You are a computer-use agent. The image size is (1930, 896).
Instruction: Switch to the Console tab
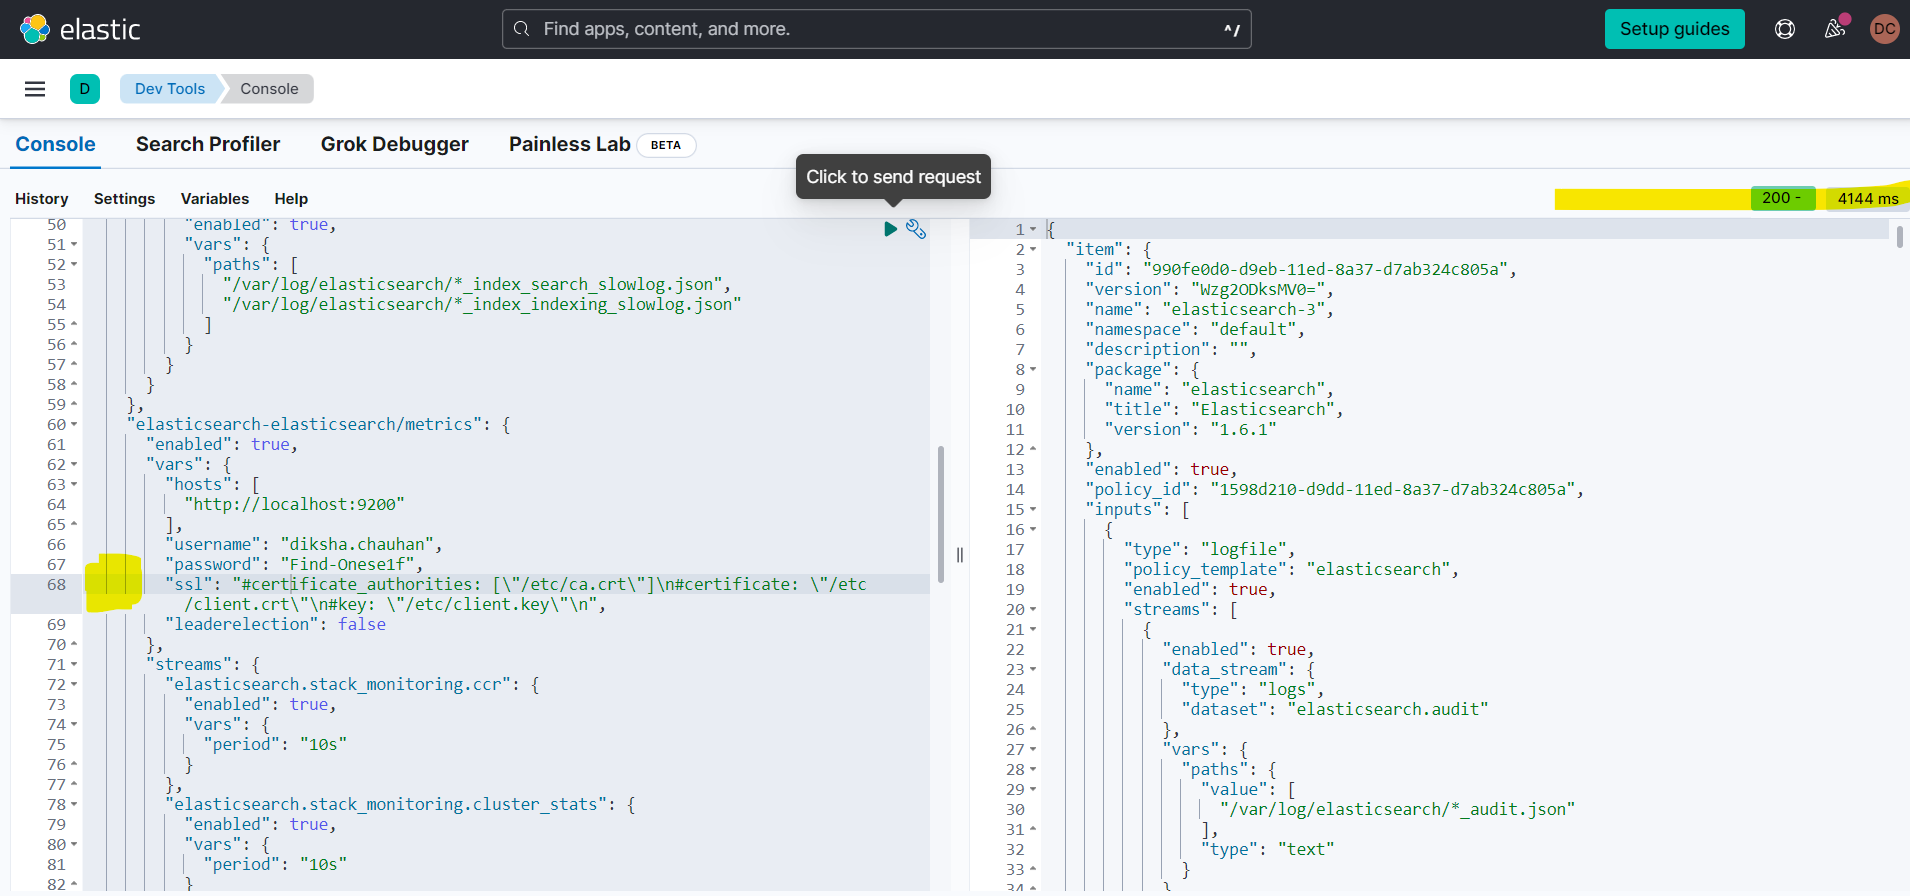pos(56,144)
